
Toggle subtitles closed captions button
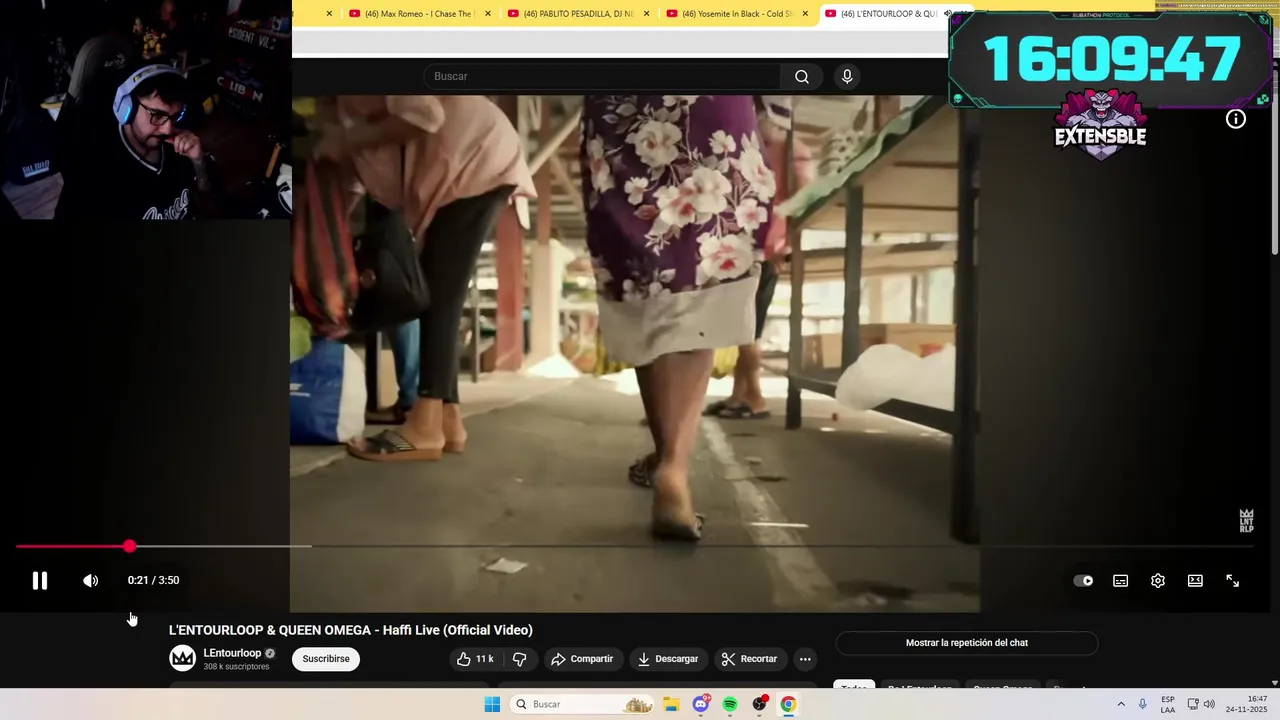point(1121,580)
